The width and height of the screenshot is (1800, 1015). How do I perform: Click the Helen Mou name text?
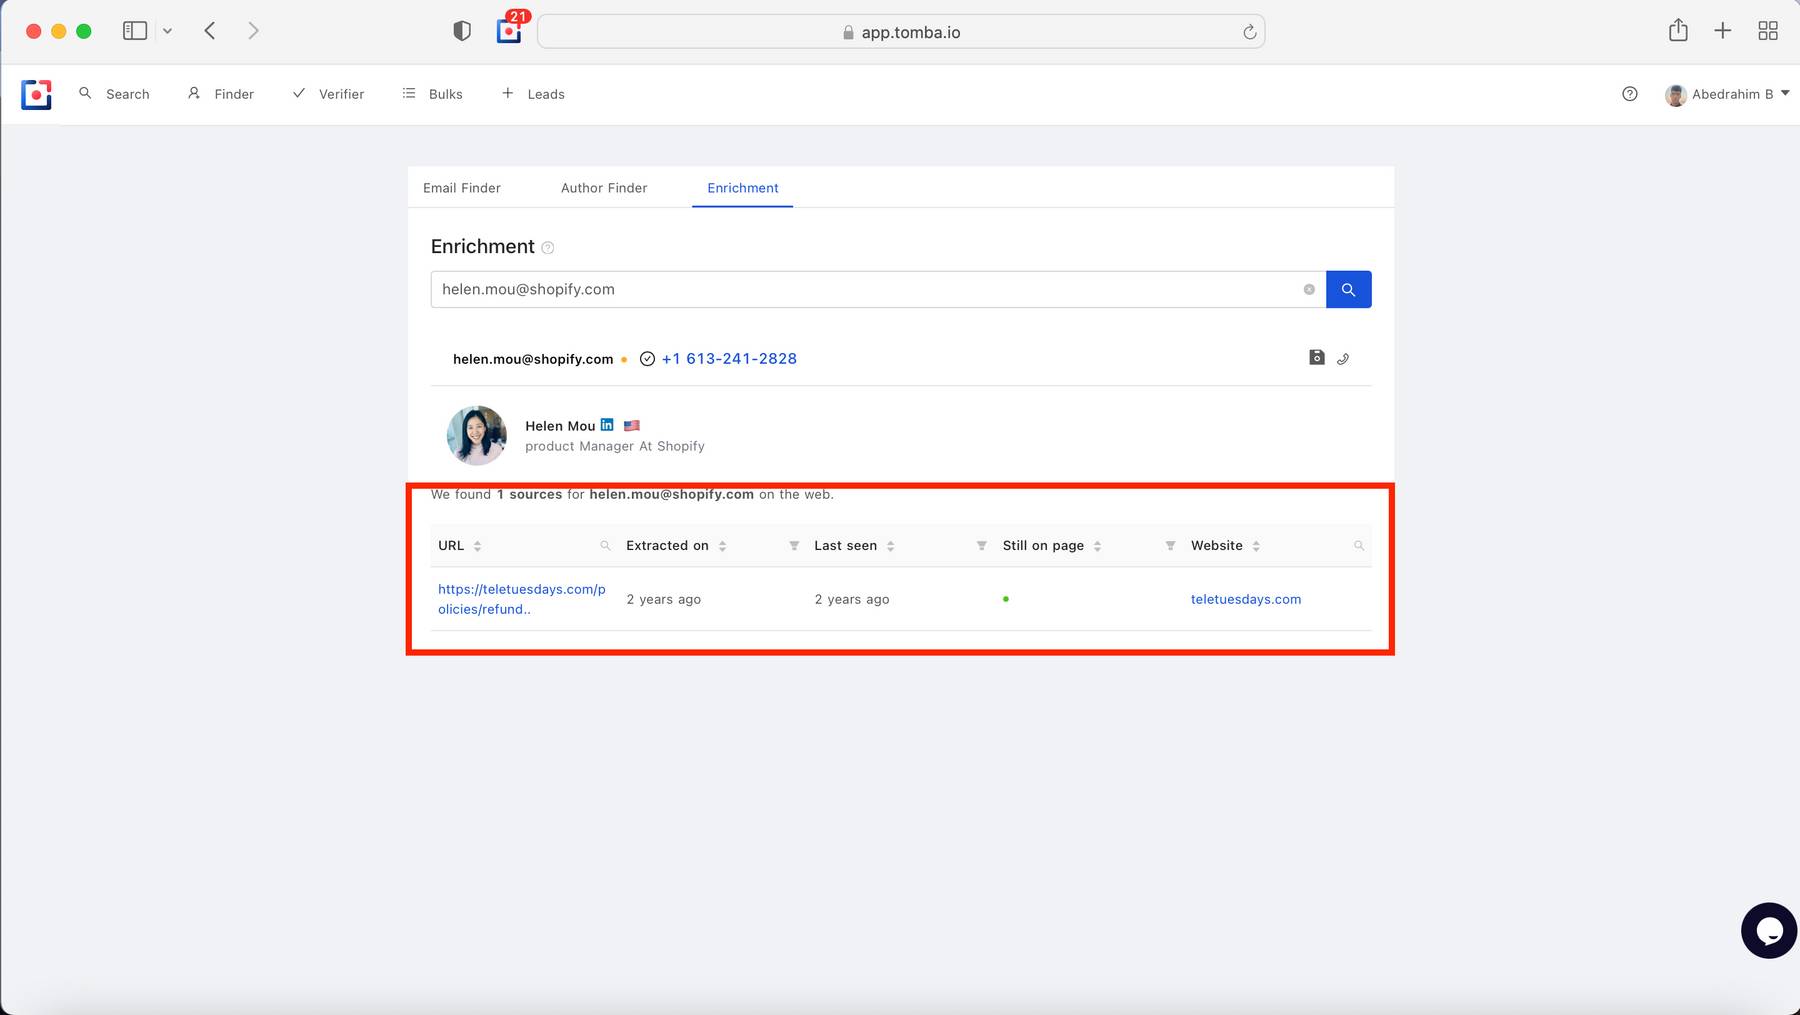pyautogui.click(x=560, y=426)
